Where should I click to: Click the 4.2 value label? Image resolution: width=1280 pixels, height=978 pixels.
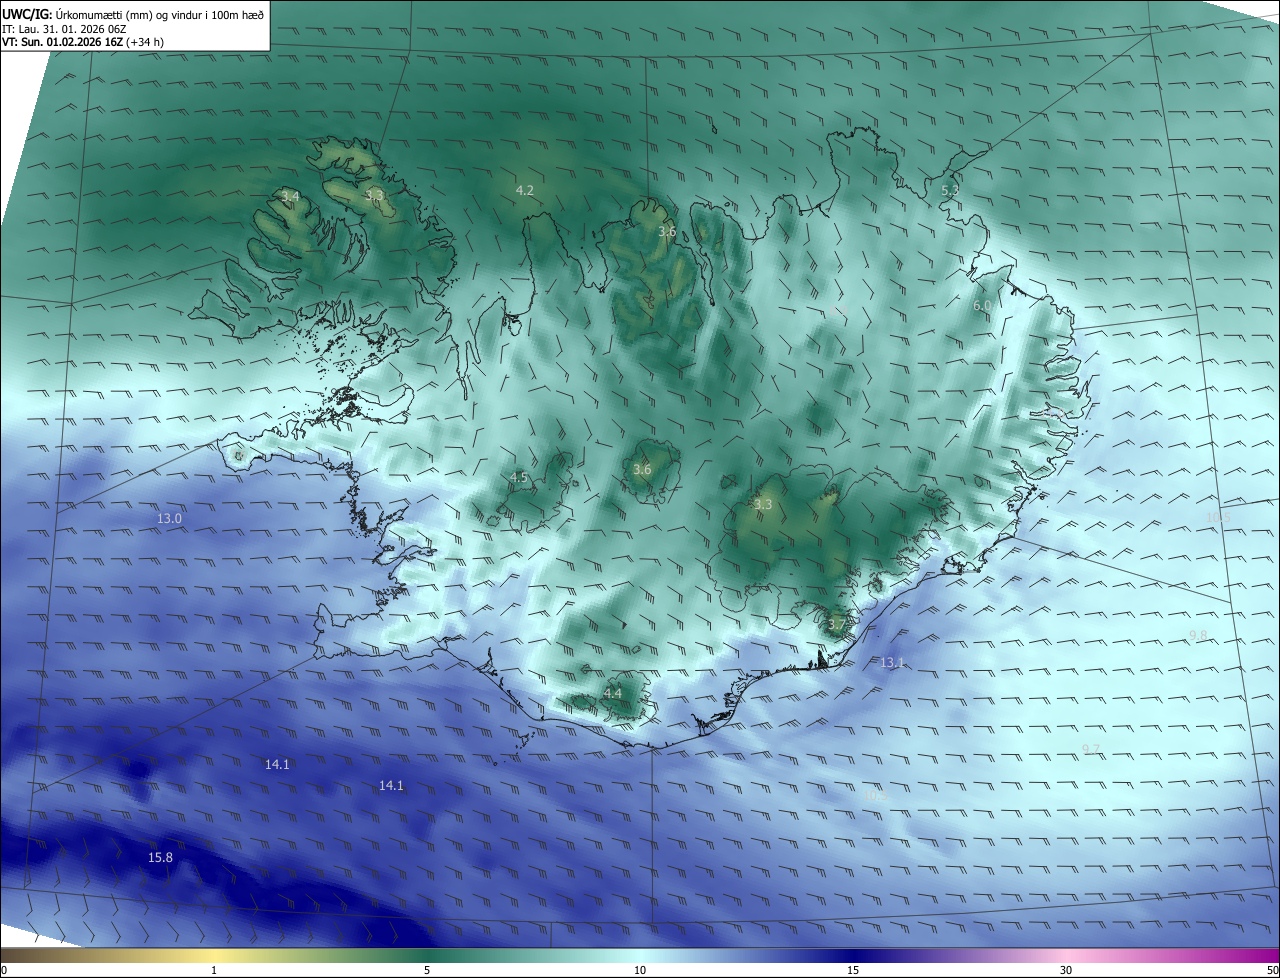point(524,190)
